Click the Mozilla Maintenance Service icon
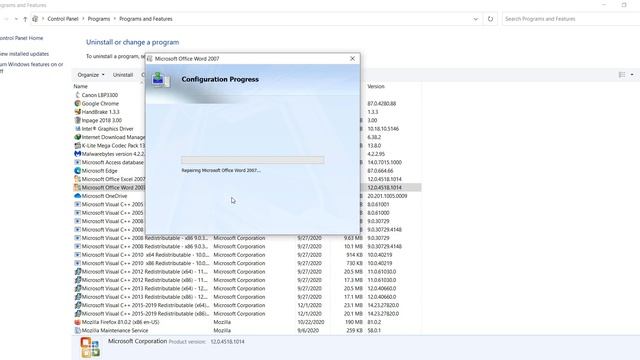The width and height of the screenshot is (640, 360). pos(78,331)
